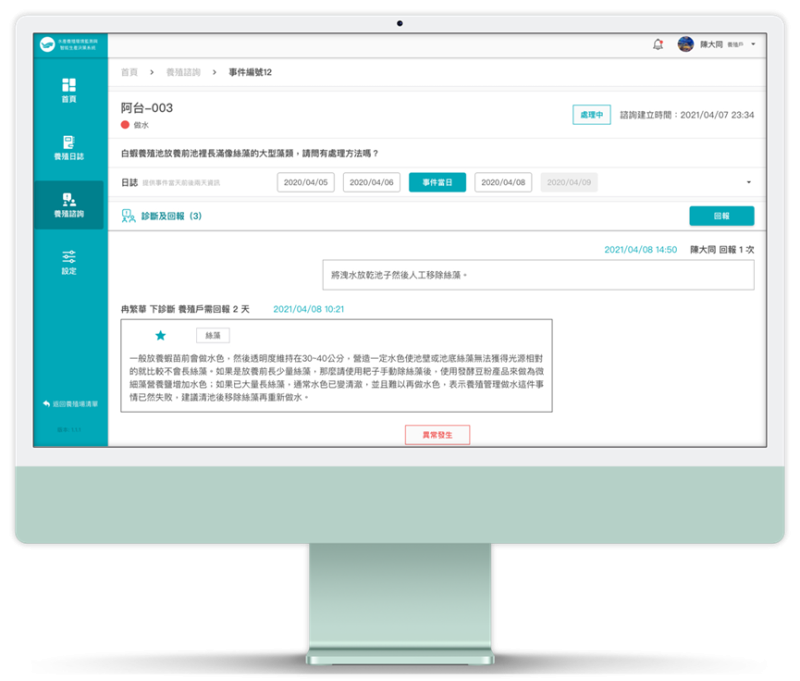Go to 首頁 in the breadcrumb
This screenshot has height=681, width=800.
[x=129, y=73]
